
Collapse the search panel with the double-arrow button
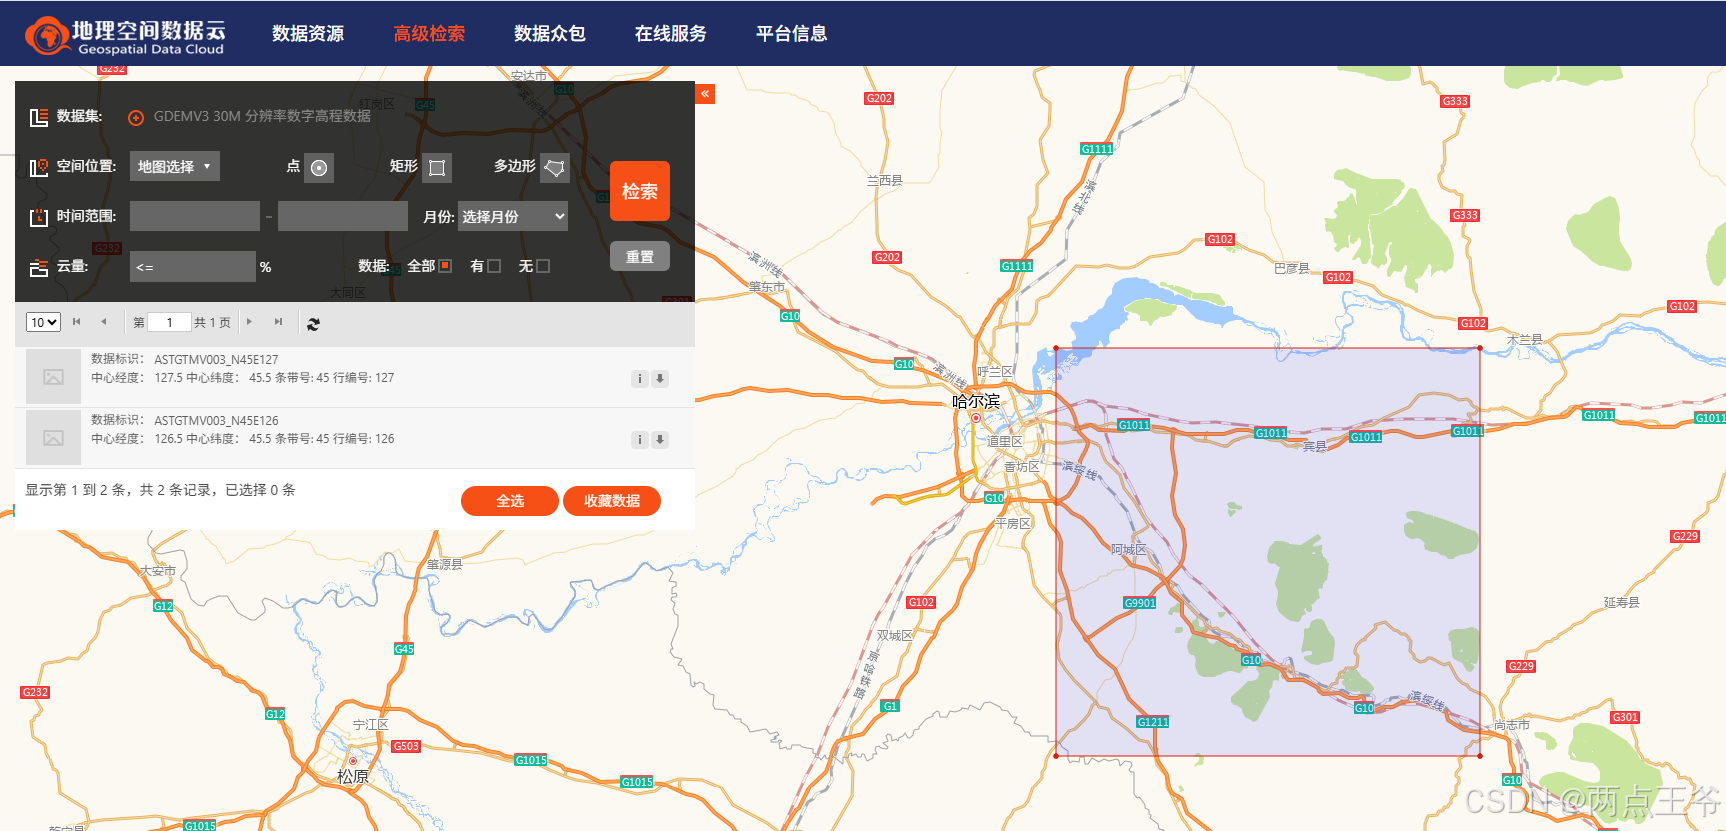pyautogui.click(x=705, y=94)
